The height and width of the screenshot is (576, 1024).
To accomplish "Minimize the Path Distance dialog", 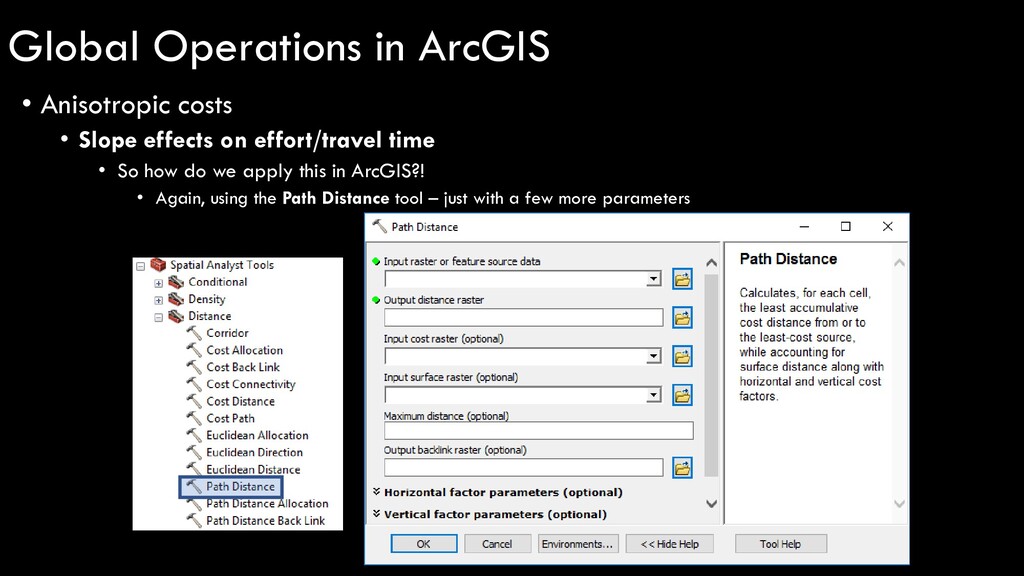I will [805, 226].
